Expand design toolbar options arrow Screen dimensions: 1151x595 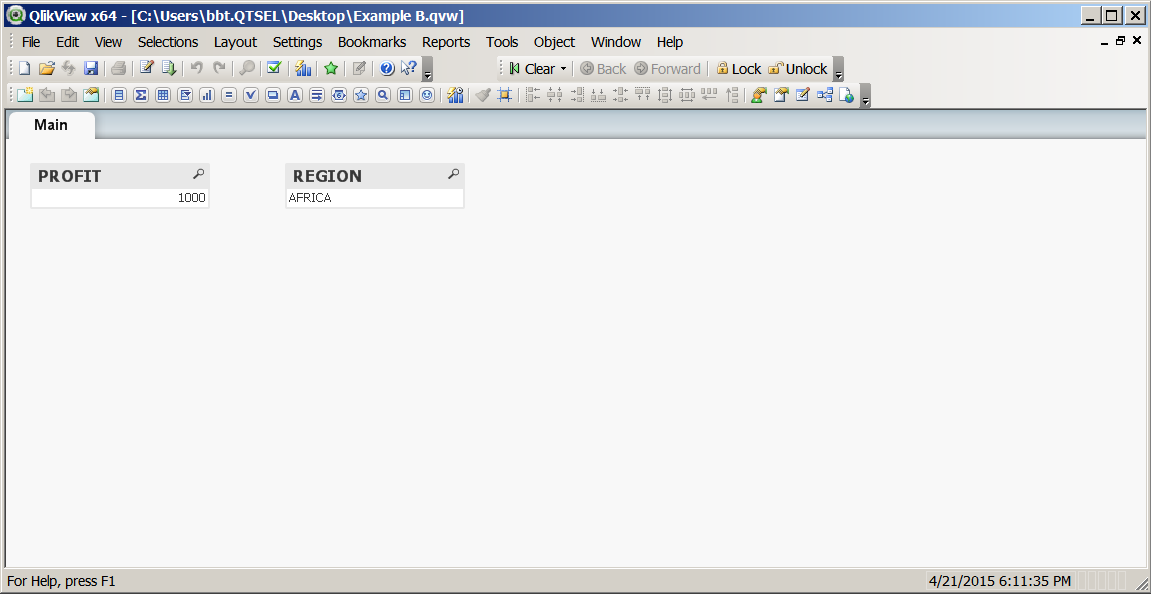click(865, 97)
